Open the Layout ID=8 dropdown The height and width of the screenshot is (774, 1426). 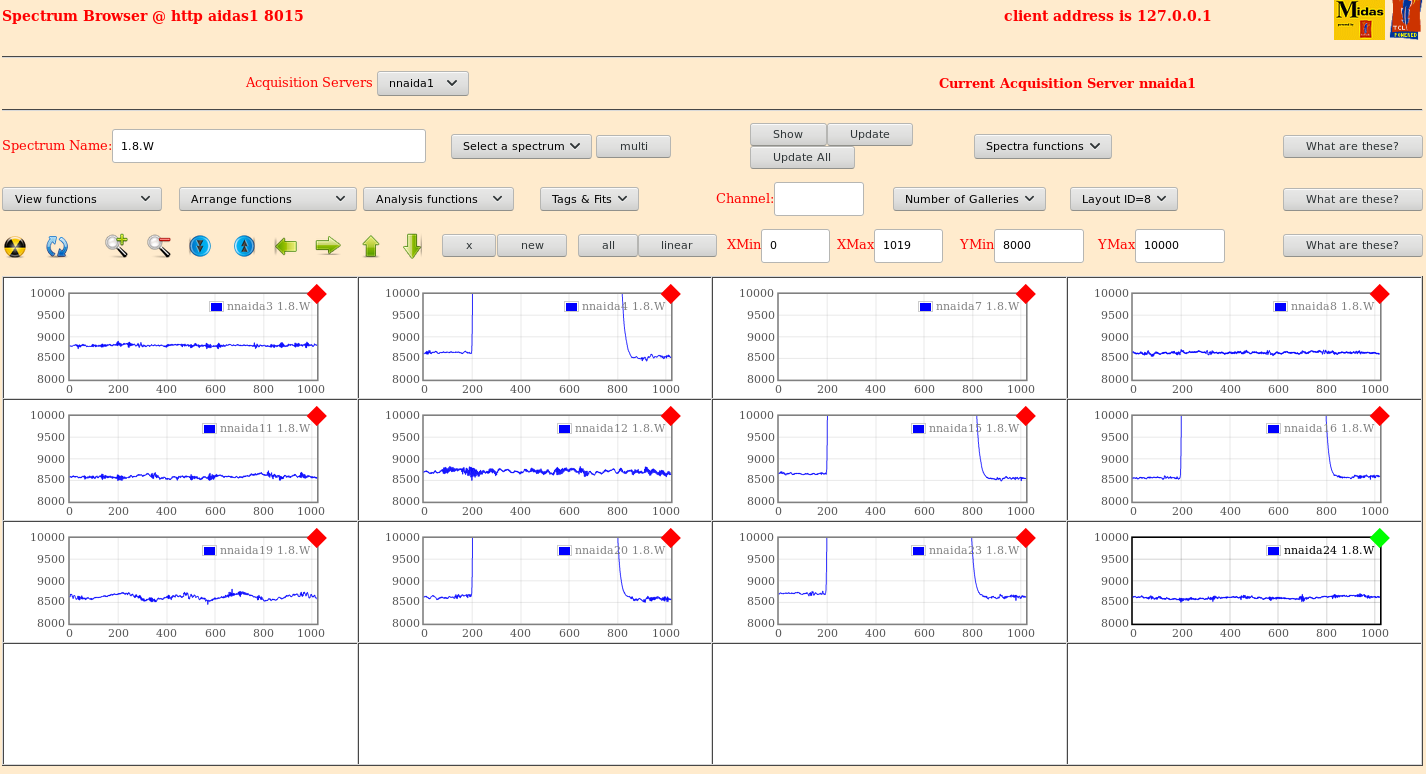[1123, 199]
